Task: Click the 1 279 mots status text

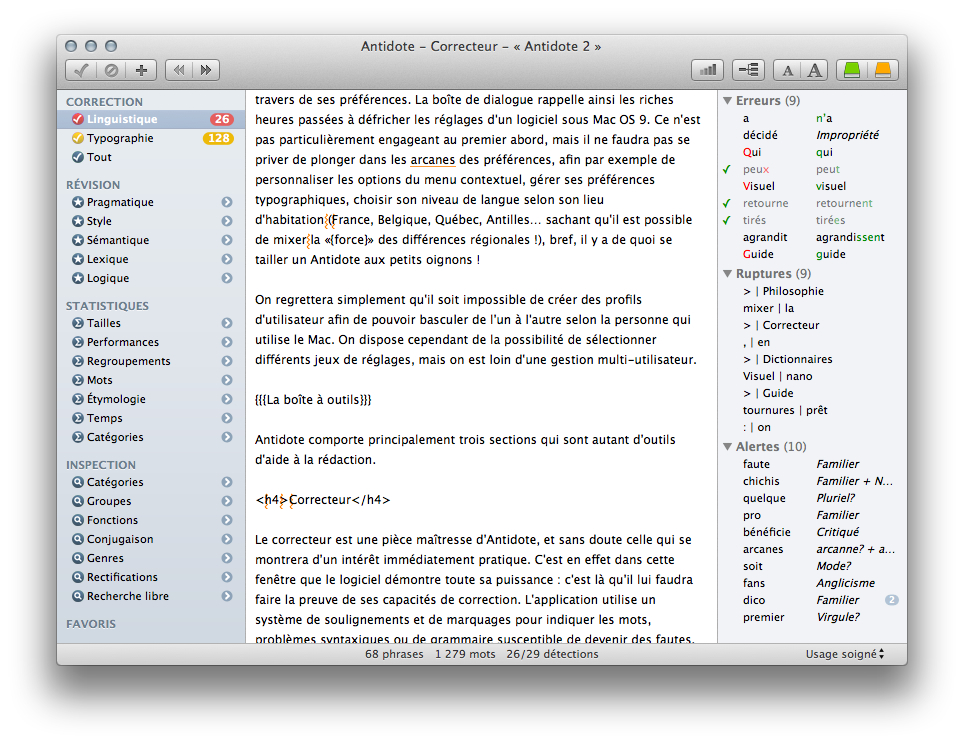Action: (465, 654)
